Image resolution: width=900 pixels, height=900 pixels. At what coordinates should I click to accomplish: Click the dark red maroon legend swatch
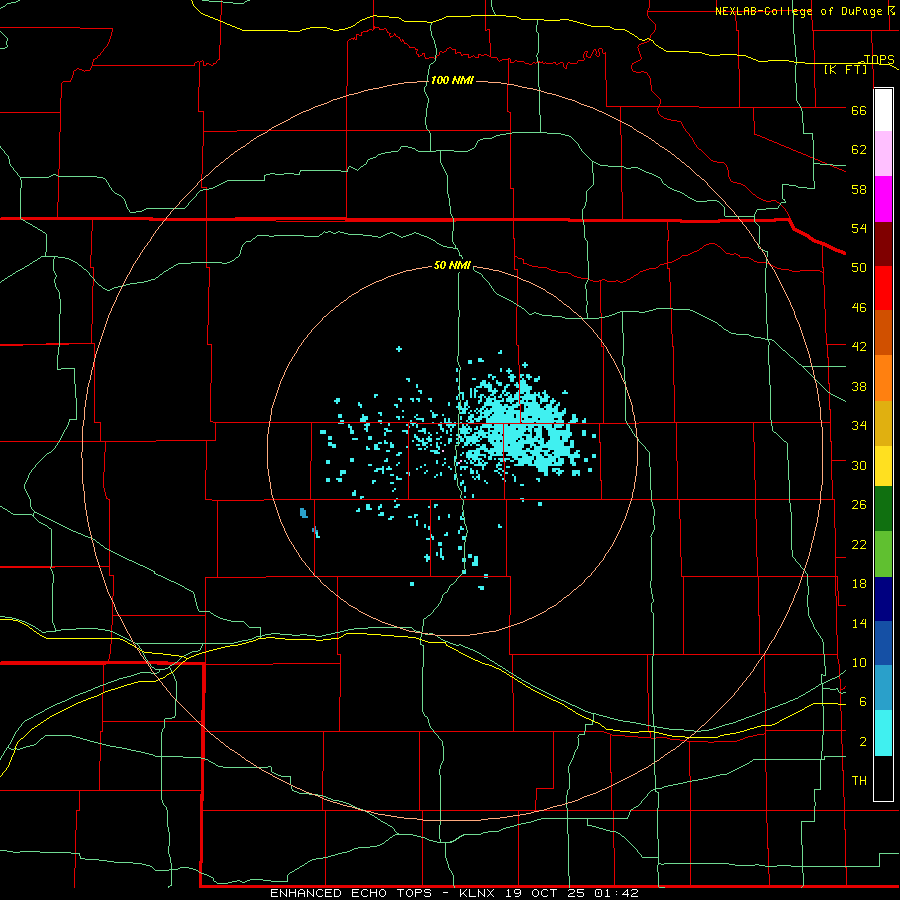click(x=883, y=243)
